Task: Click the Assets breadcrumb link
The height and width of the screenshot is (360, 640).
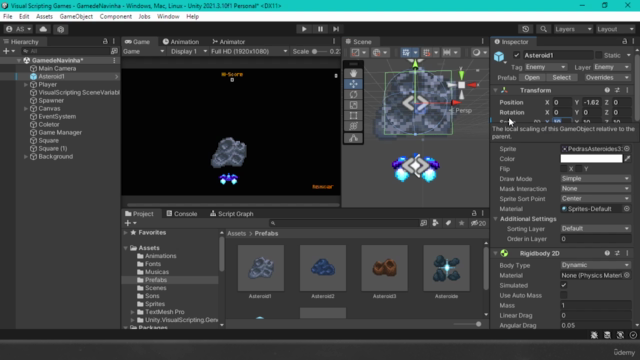Action: pyautogui.click(x=236, y=233)
